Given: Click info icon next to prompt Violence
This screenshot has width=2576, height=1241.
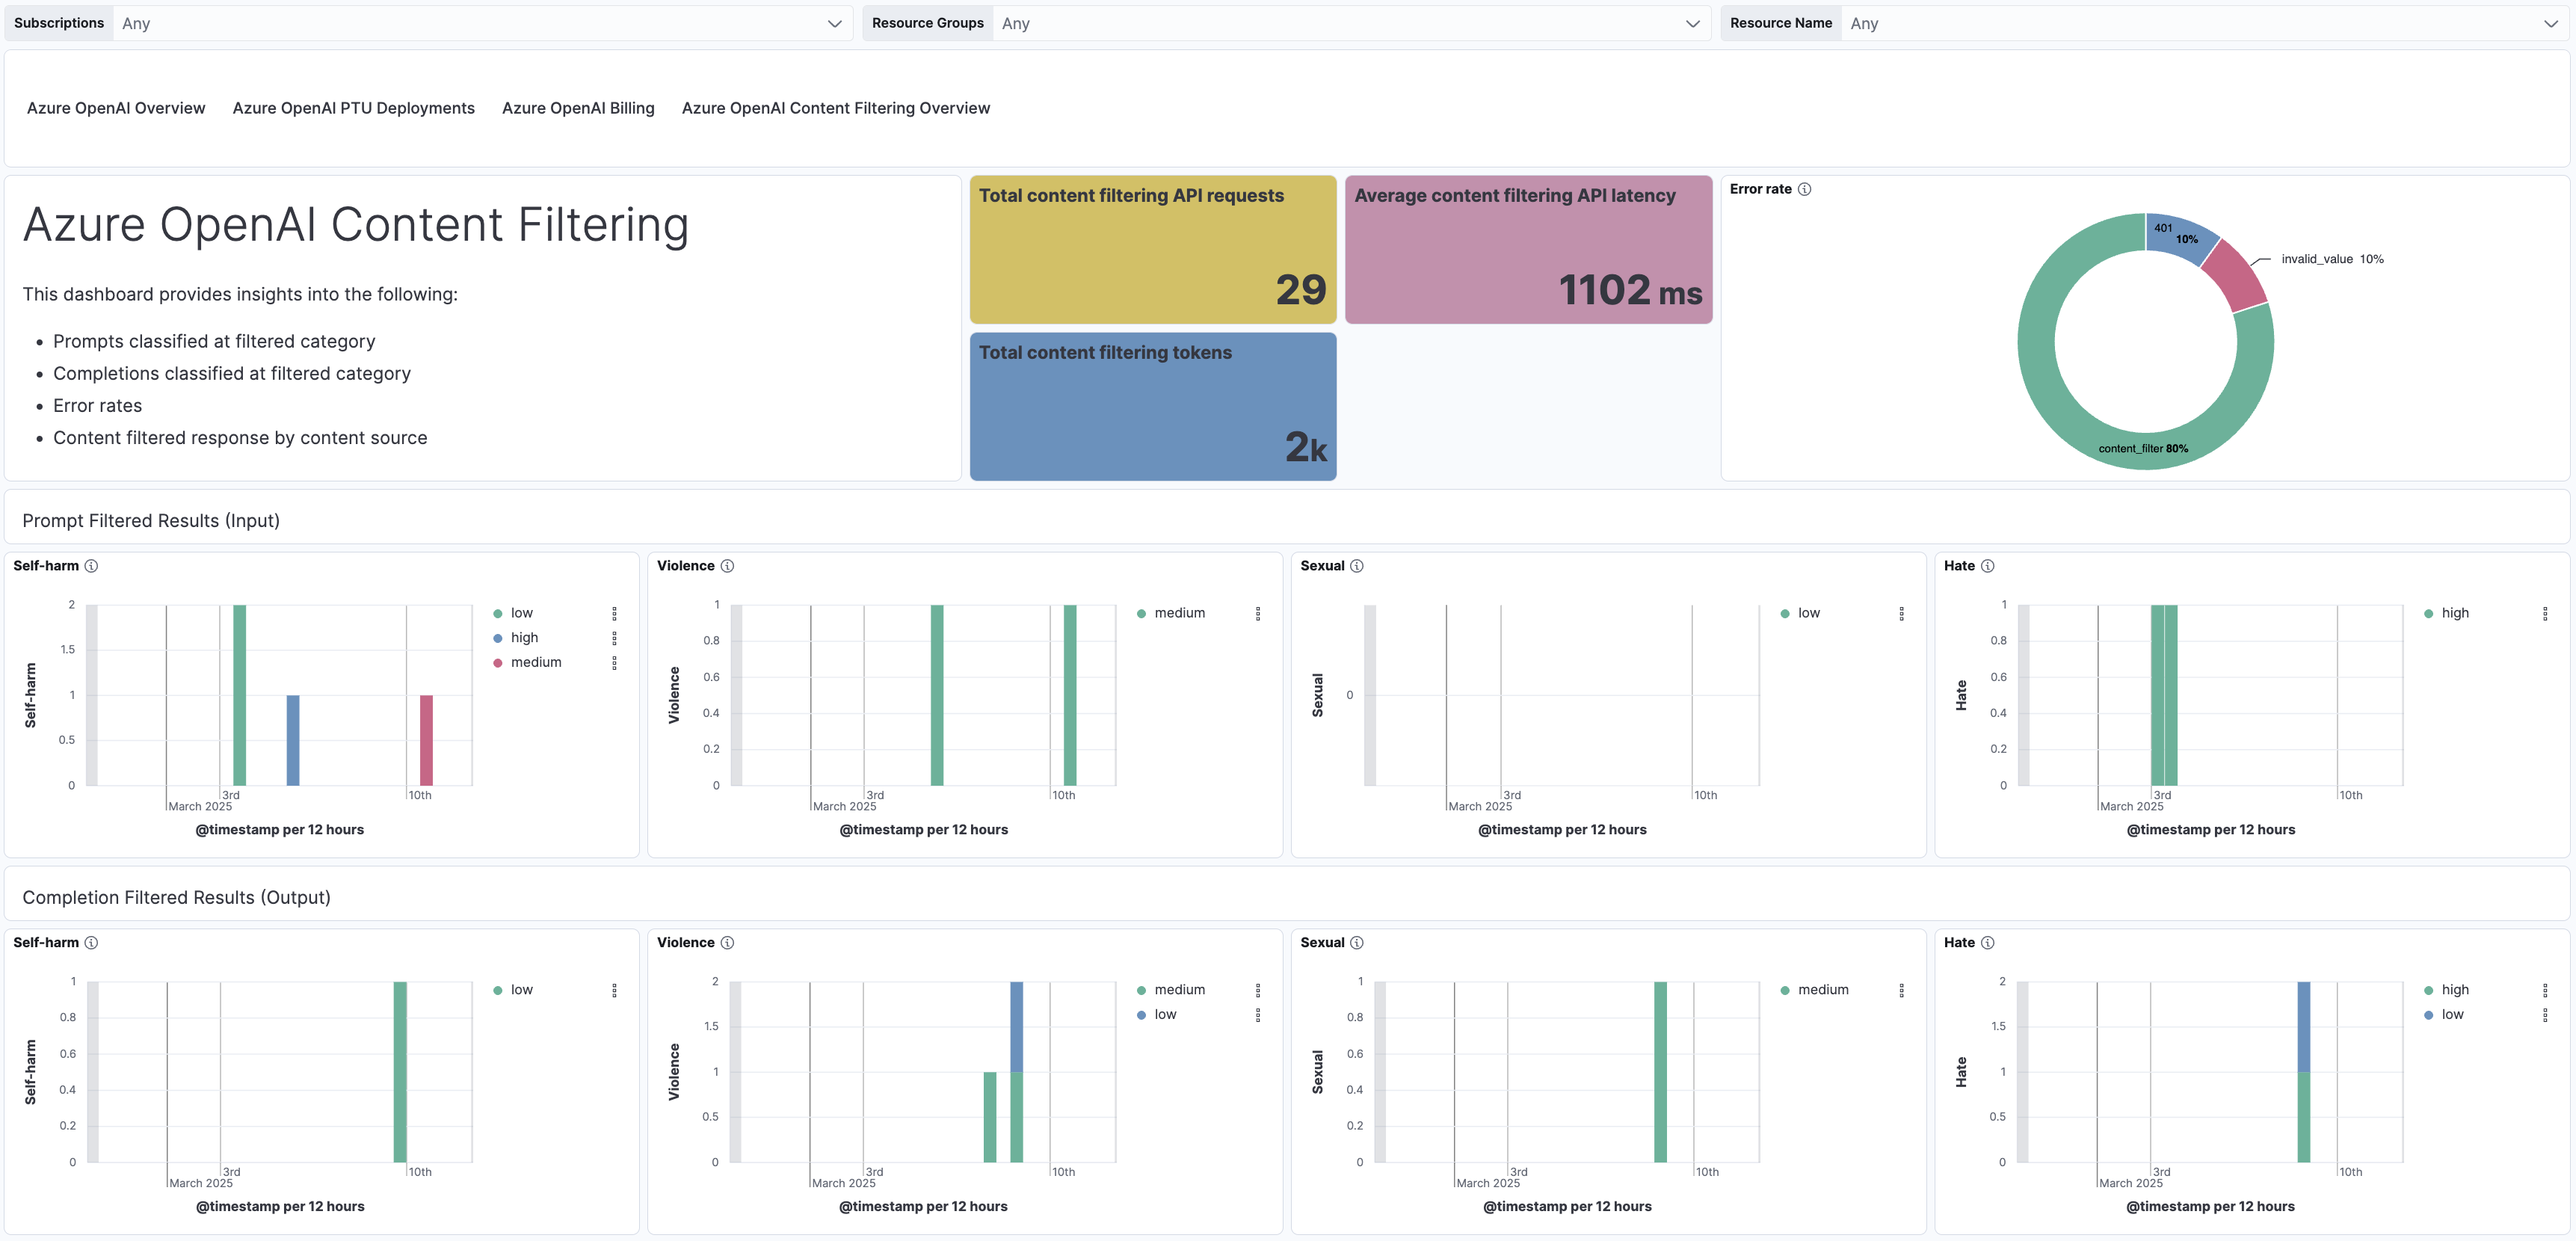Looking at the screenshot, I should pos(727,566).
